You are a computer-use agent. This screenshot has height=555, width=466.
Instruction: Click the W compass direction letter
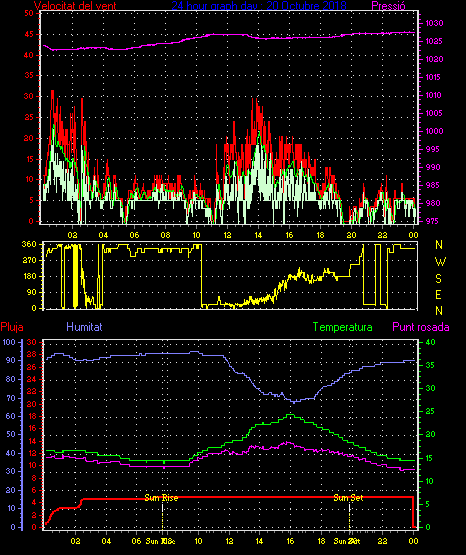[440, 262]
